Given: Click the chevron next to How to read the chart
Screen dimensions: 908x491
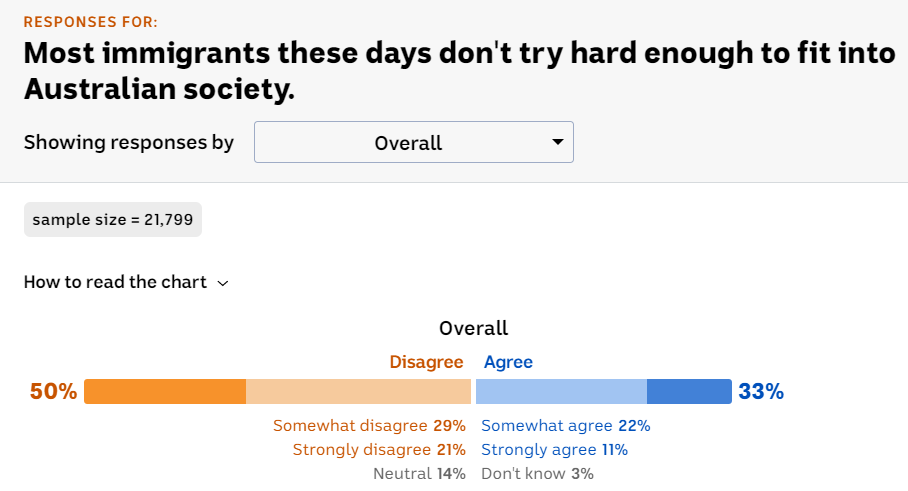Looking at the screenshot, I should pyautogui.click(x=223, y=283).
